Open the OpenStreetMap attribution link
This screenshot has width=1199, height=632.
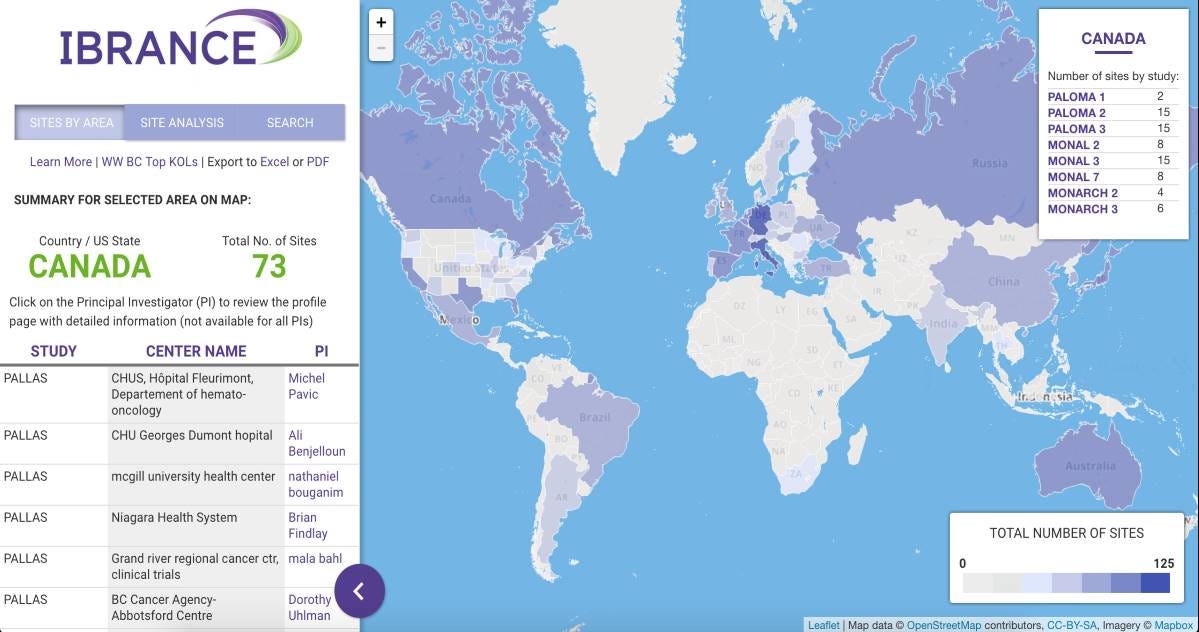point(944,625)
